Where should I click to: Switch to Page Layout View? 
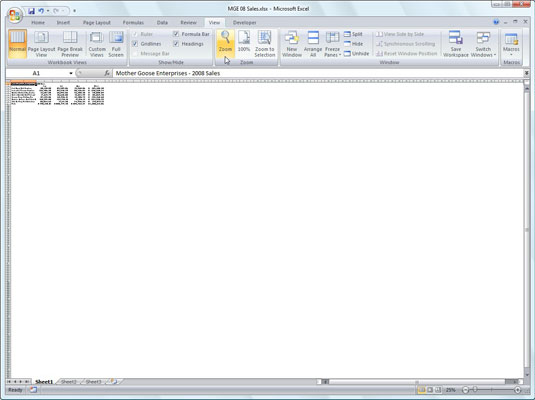(41, 44)
